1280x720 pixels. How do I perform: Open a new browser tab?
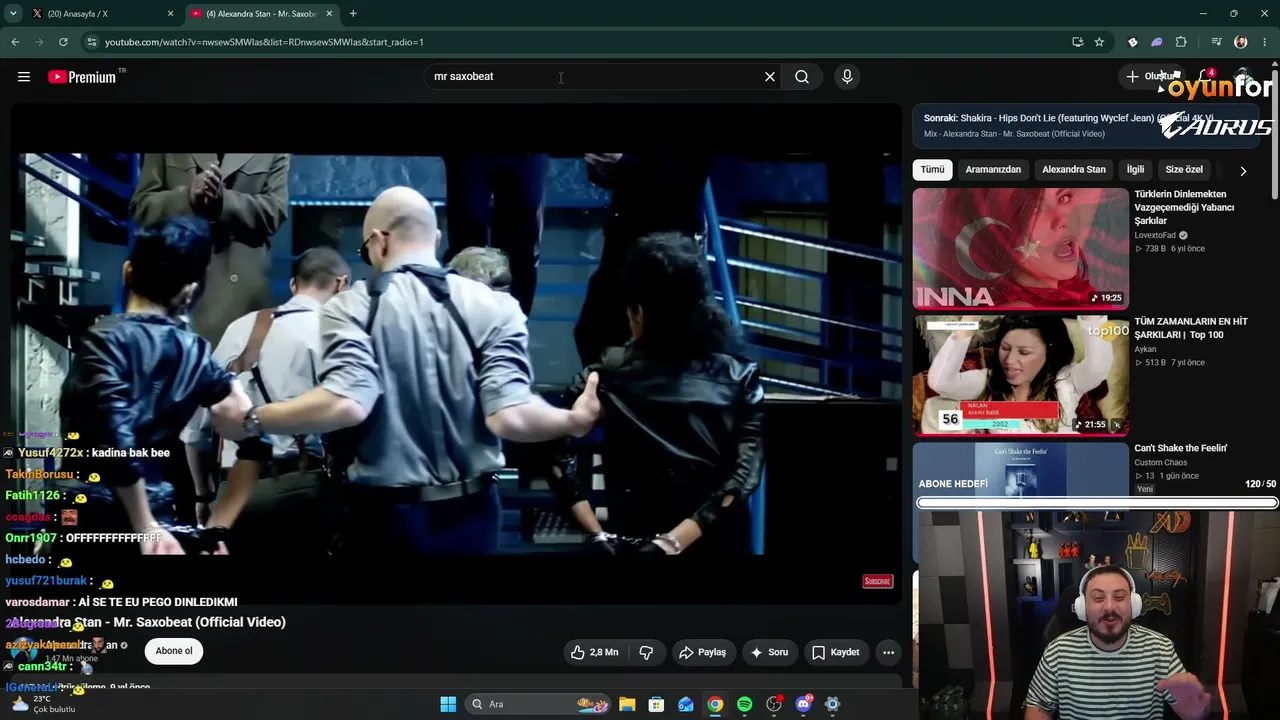pyautogui.click(x=353, y=14)
